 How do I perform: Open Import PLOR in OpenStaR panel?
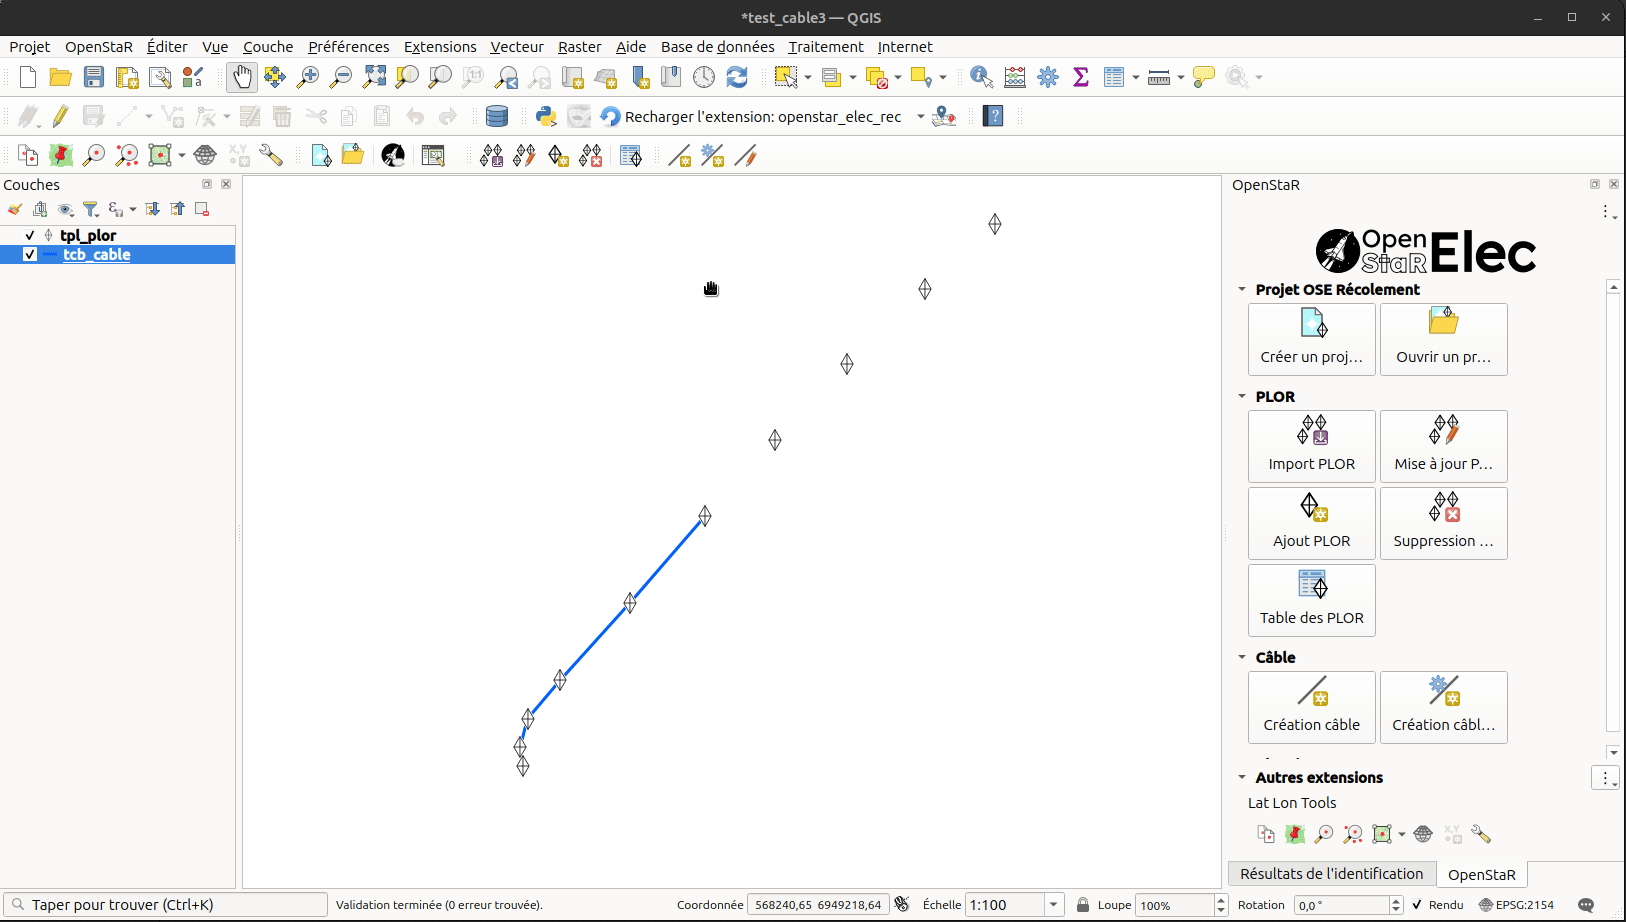coord(1311,446)
